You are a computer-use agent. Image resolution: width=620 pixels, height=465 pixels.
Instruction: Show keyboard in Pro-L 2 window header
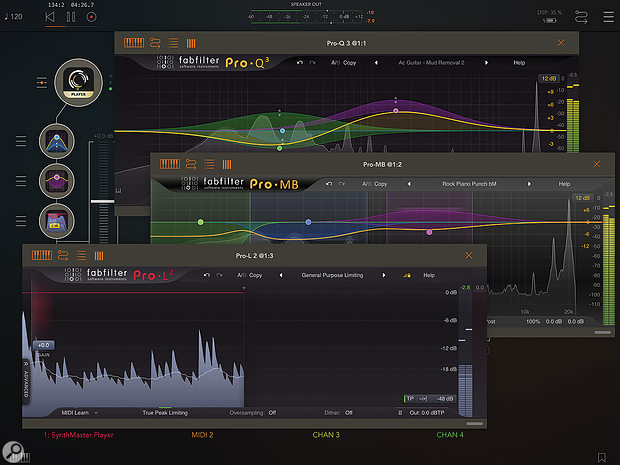(x=42, y=255)
